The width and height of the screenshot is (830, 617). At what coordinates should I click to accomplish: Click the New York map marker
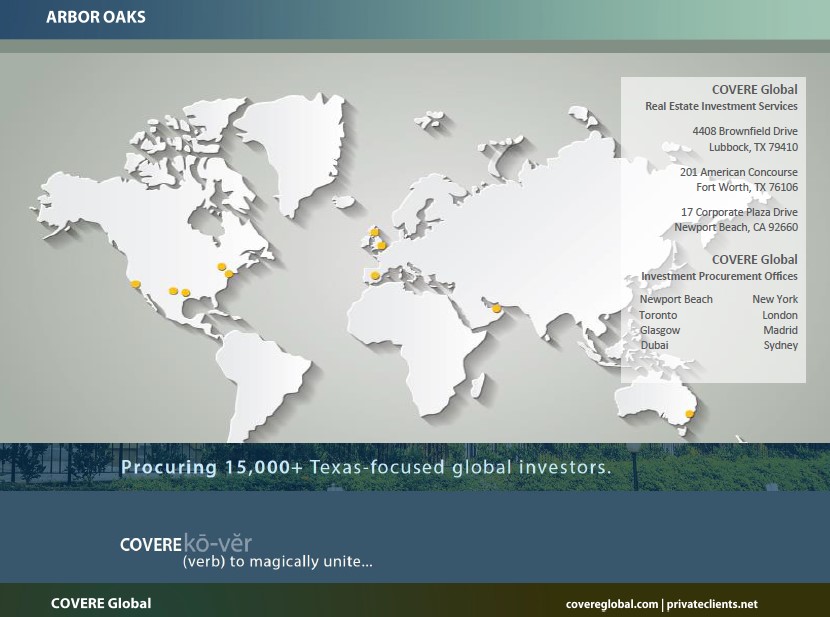[x=229, y=274]
